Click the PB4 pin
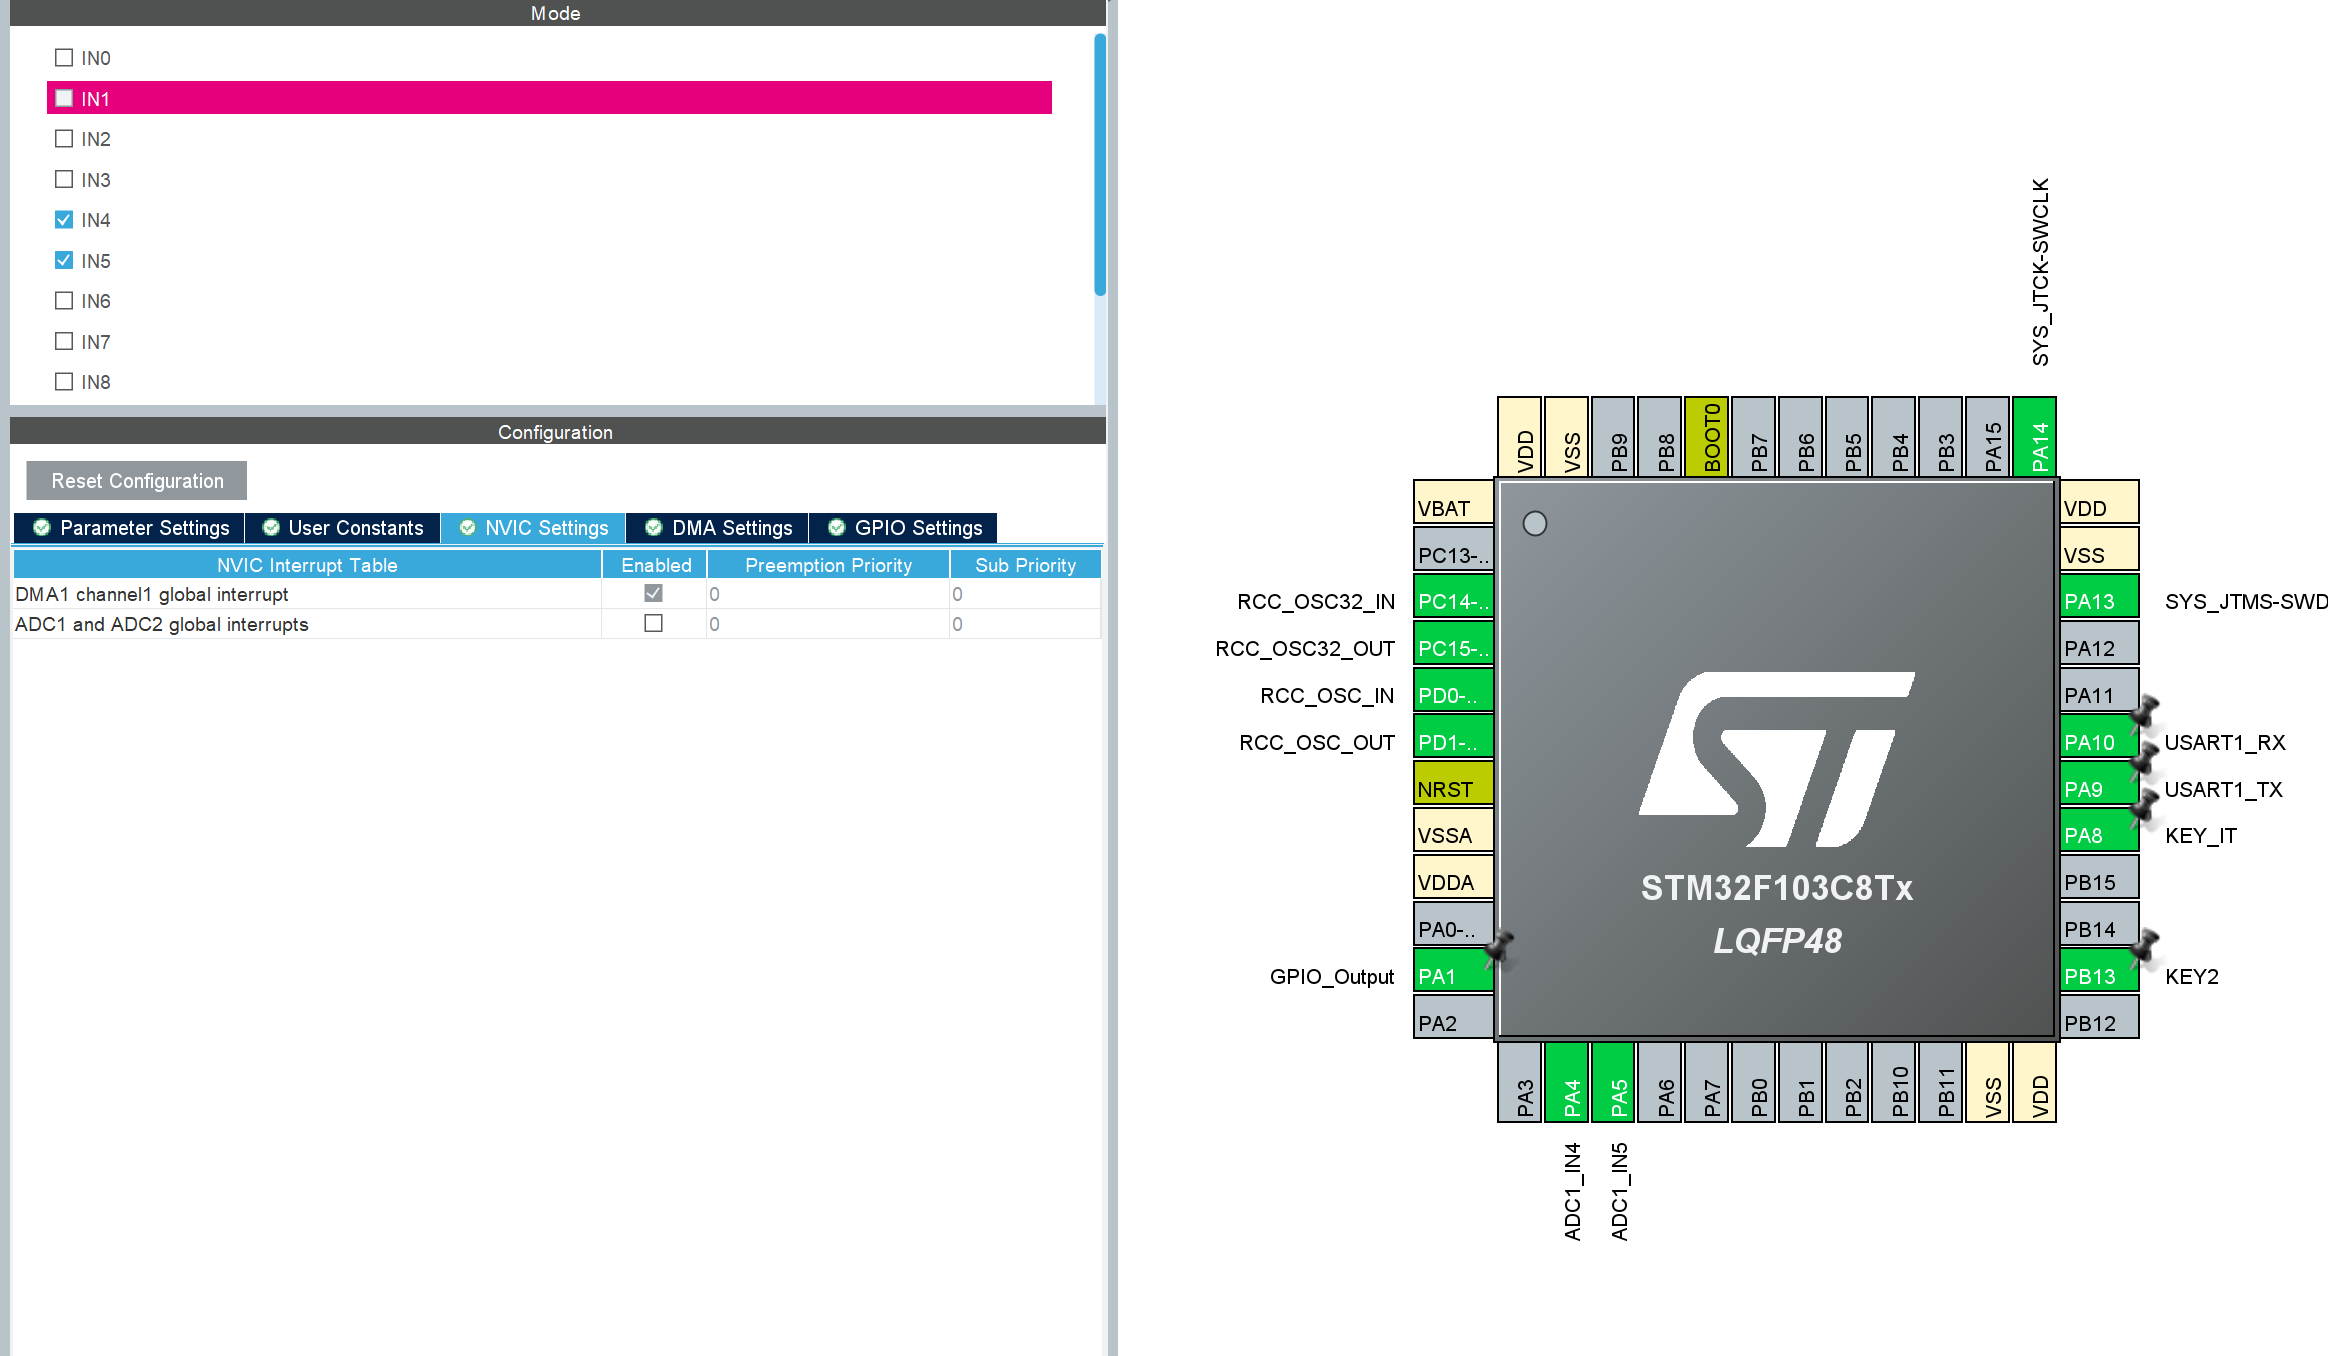 (1895, 437)
